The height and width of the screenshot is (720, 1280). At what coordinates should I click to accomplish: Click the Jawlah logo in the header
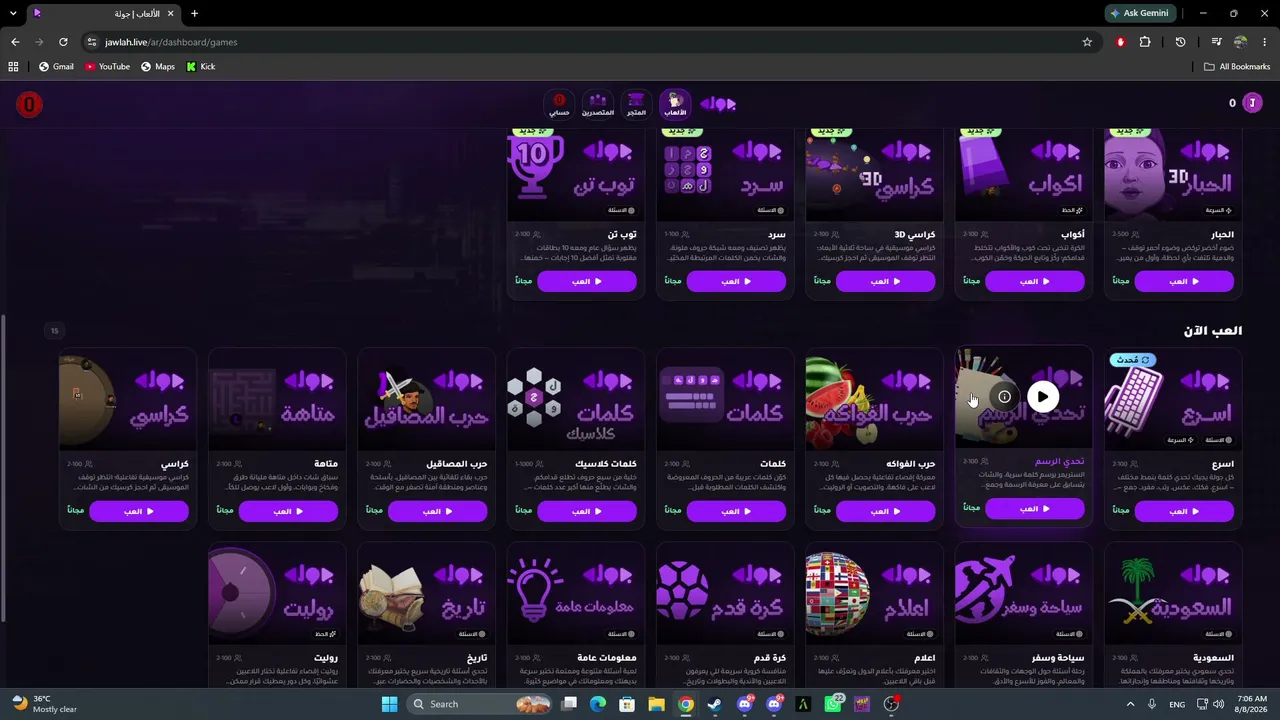pos(718,103)
